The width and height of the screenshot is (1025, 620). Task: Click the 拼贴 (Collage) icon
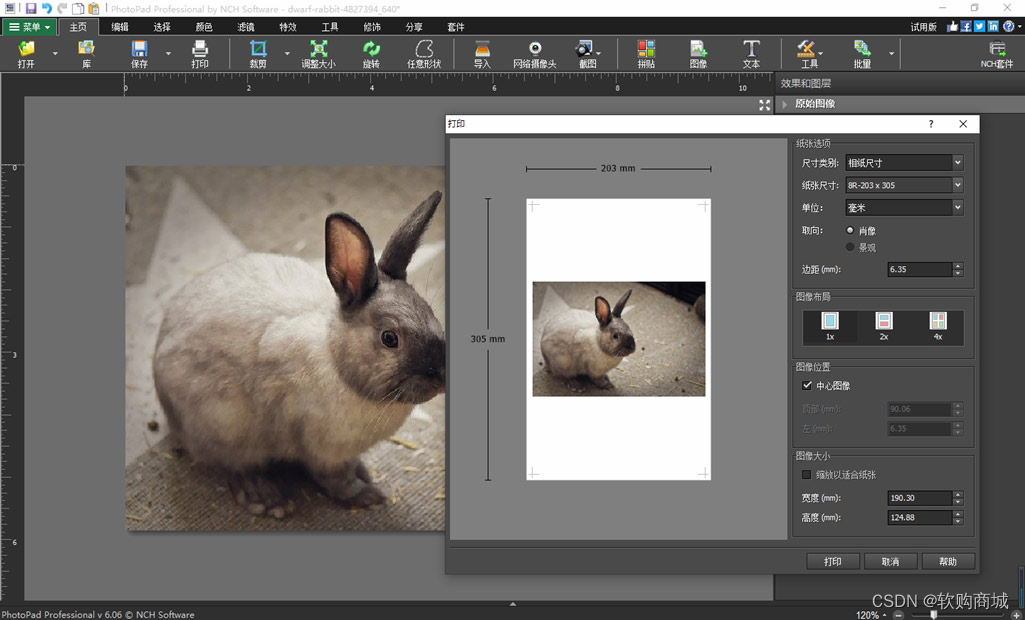(646, 53)
